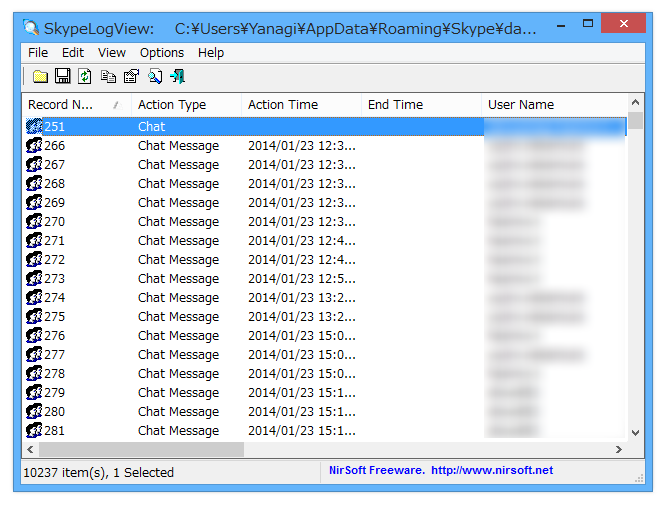Click the icon beside record 269
This screenshot has width=670, height=511.
coord(34,203)
